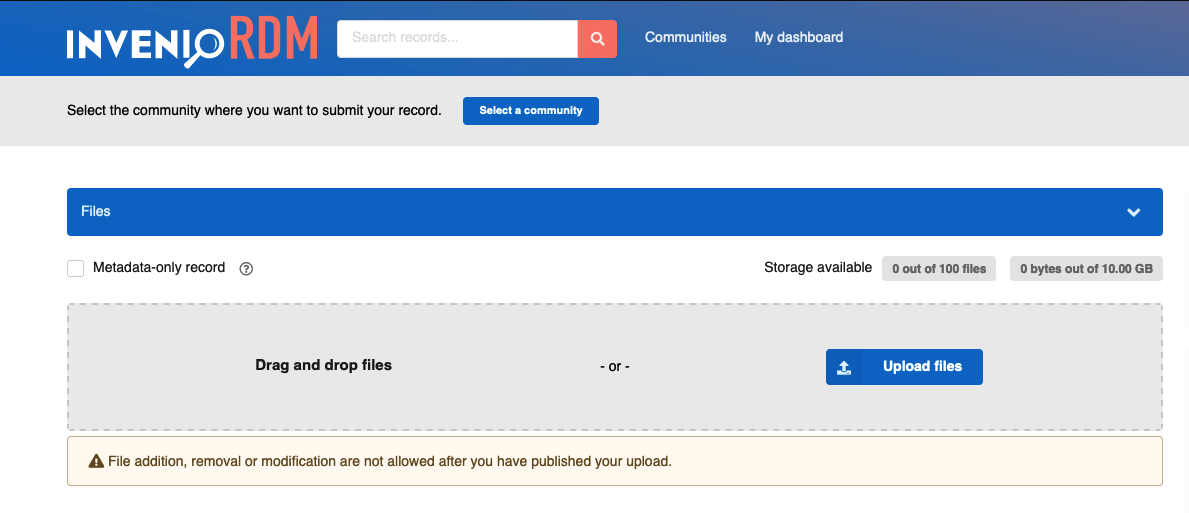Click the warning triangle icon
This screenshot has height=513, width=1189.
coord(96,462)
